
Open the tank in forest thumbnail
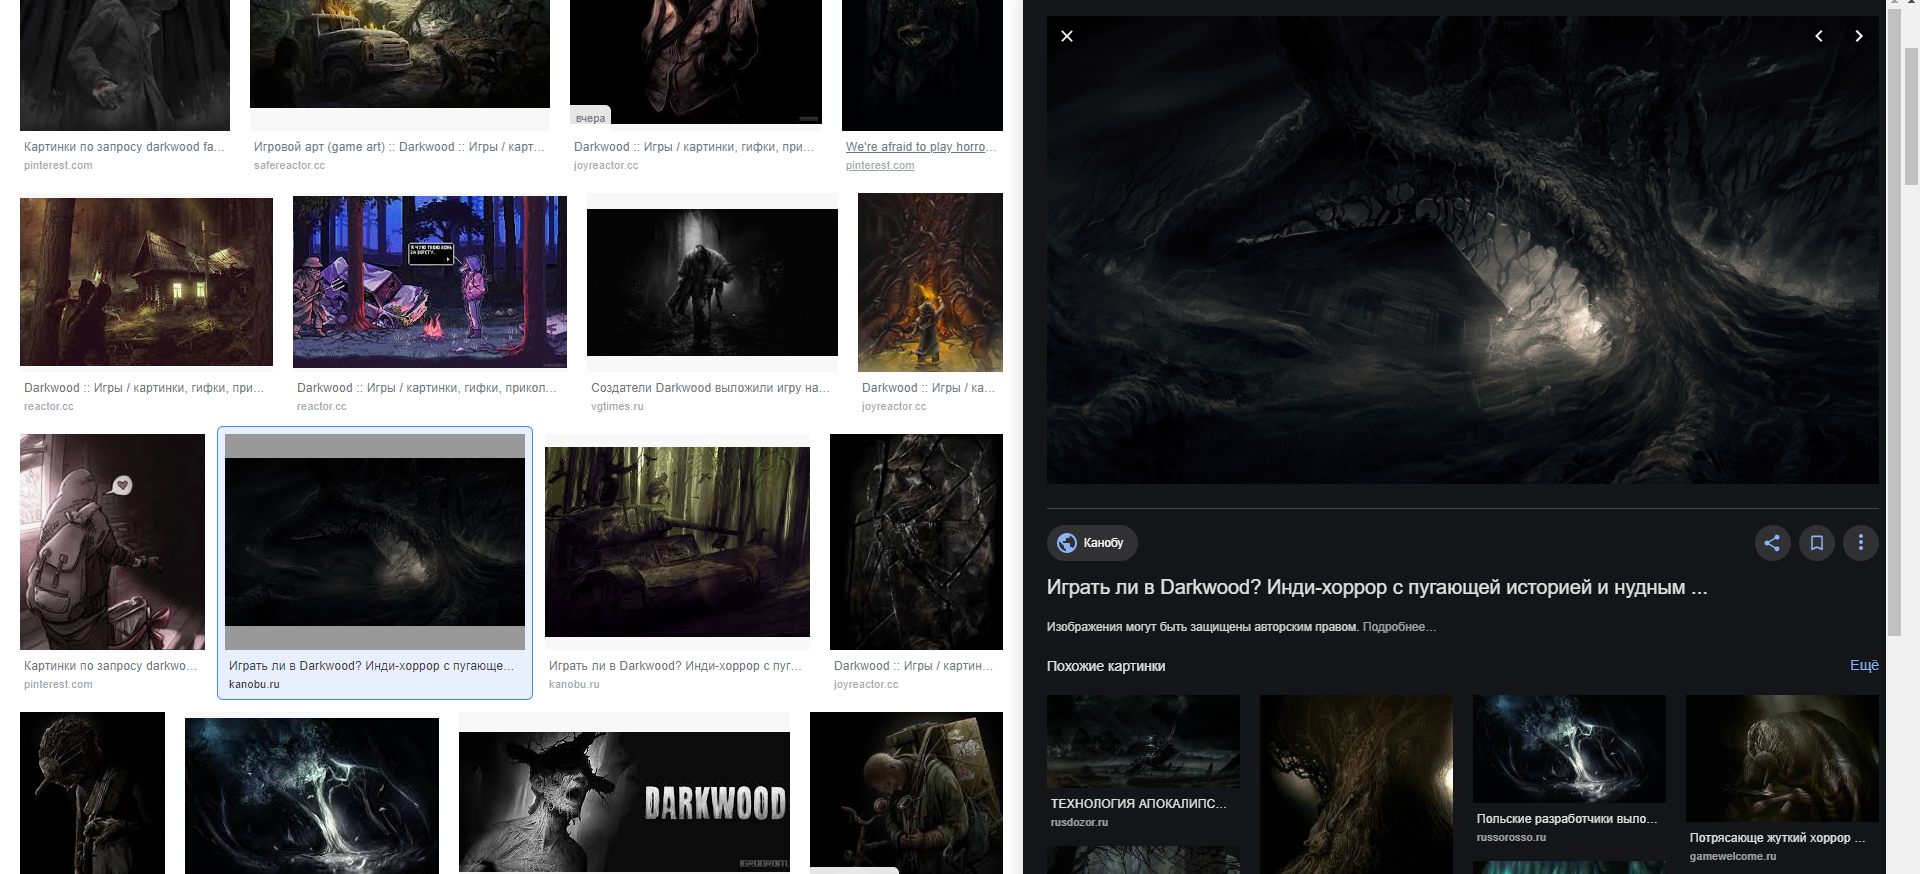[677, 542]
